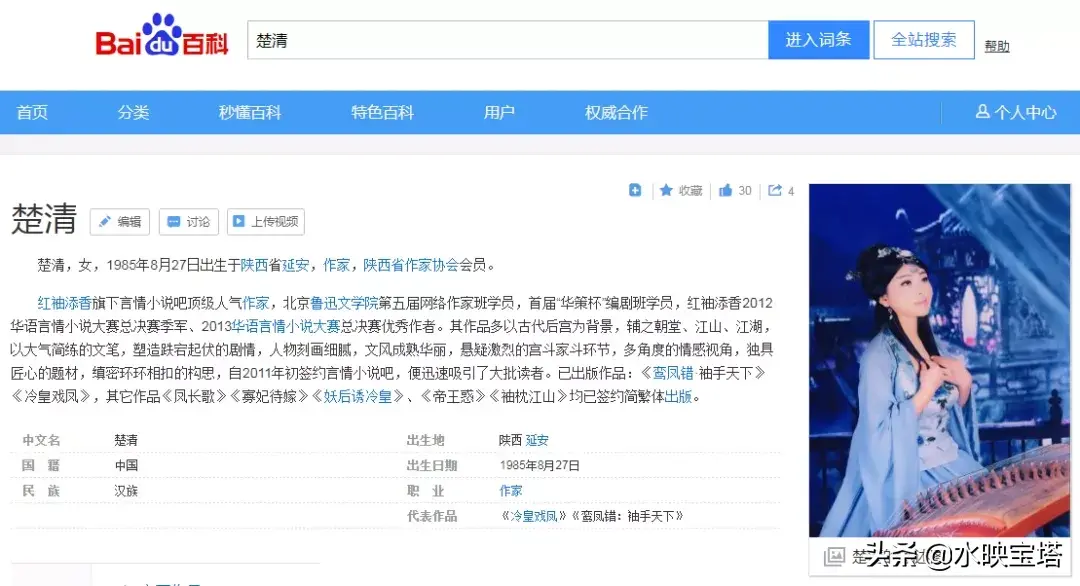Click the star 收藏 favorite icon

pos(666,190)
